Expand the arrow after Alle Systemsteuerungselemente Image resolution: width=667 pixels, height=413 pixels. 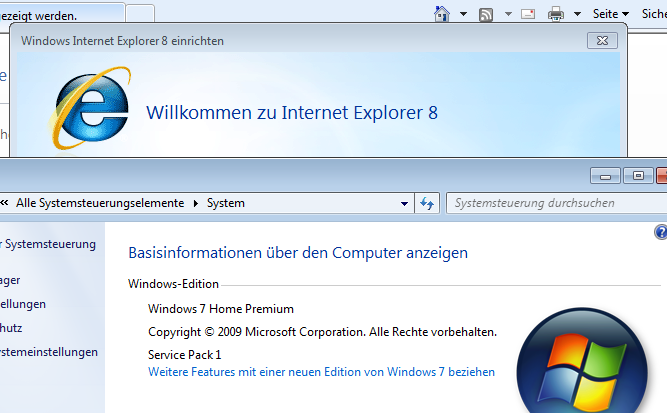pyautogui.click(x=196, y=203)
